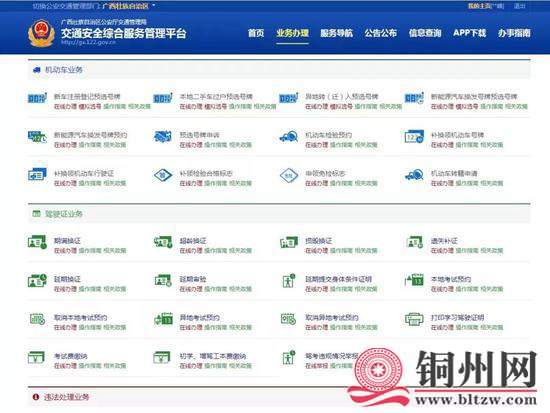Screen dimensions: 550x413
Task: Open the 延期审验 license icon
Action: pos(163,281)
